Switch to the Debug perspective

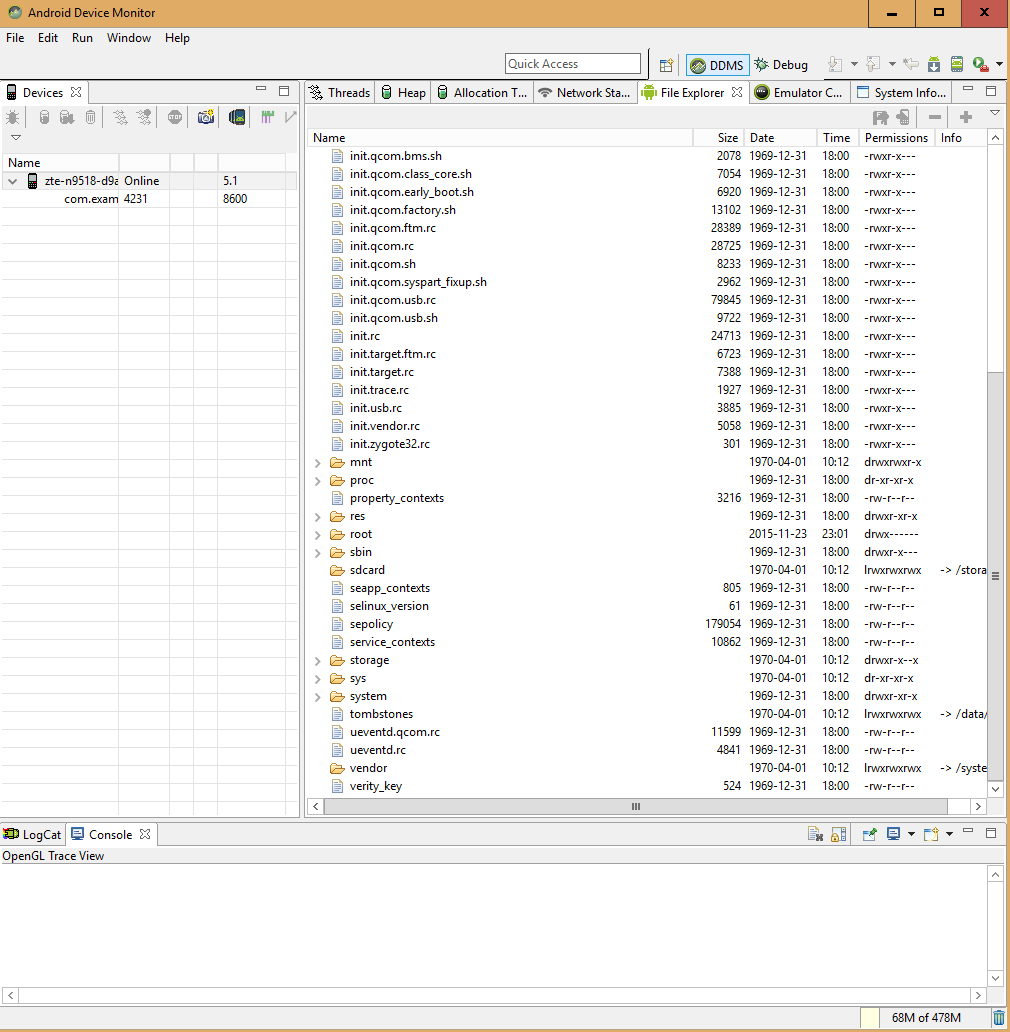click(781, 65)
